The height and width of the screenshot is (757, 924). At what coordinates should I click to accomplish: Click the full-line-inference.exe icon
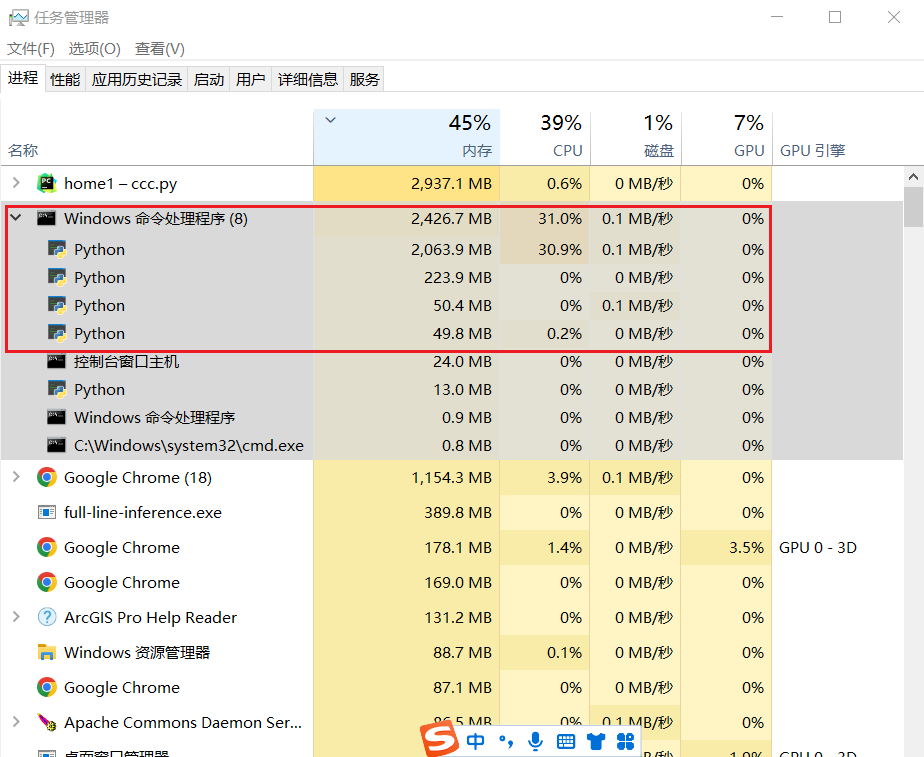tap(47, 513)
